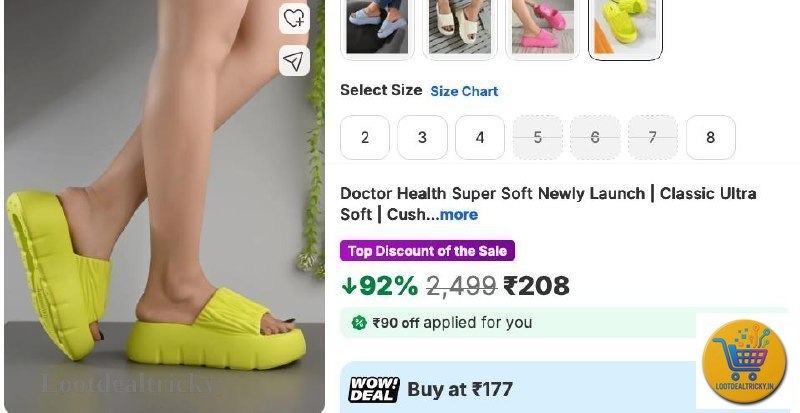Choose the pink sandal color variant
The width and height of the screenshot is (800, 413).
tap(542, 27)
